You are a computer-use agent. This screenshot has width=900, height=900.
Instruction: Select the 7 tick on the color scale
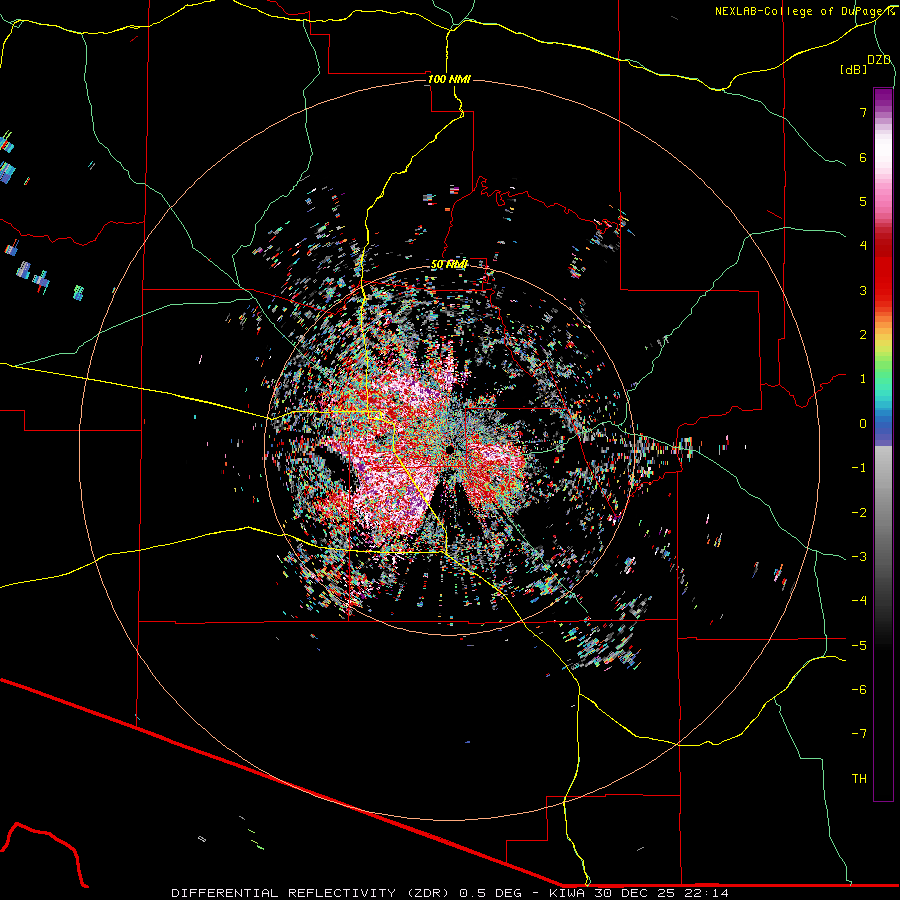(x=863, y=112)
